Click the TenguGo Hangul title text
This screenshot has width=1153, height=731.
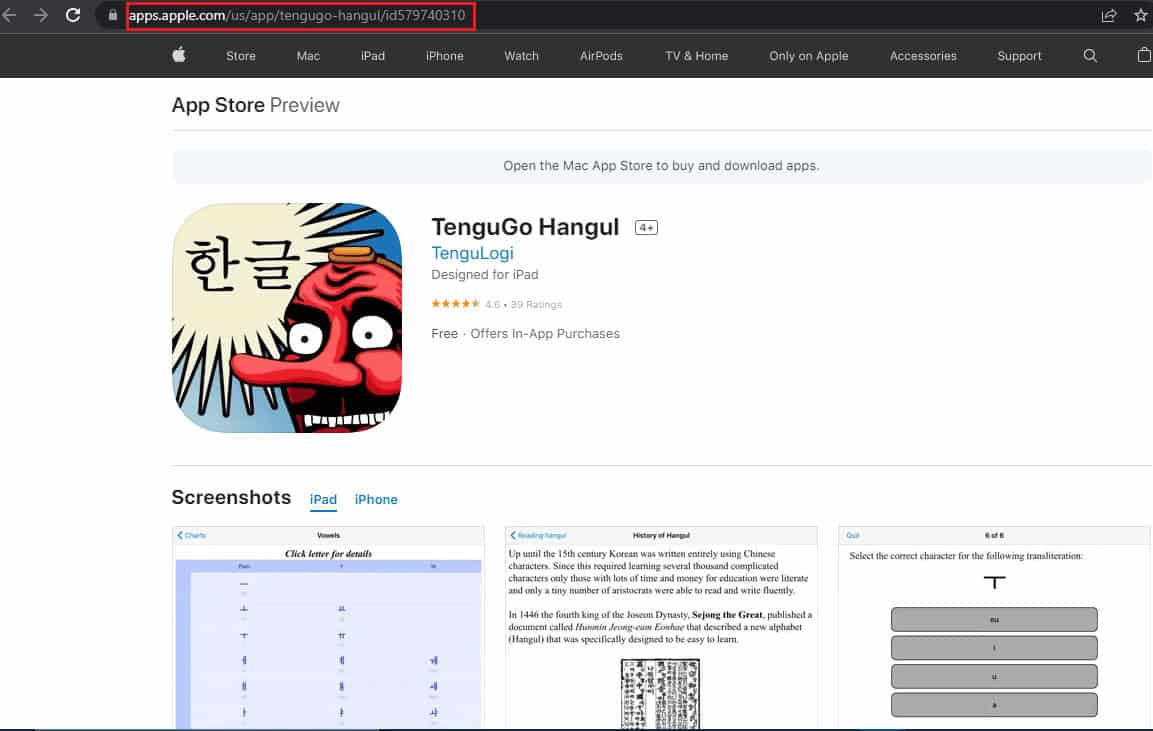(x=525, y=227)
